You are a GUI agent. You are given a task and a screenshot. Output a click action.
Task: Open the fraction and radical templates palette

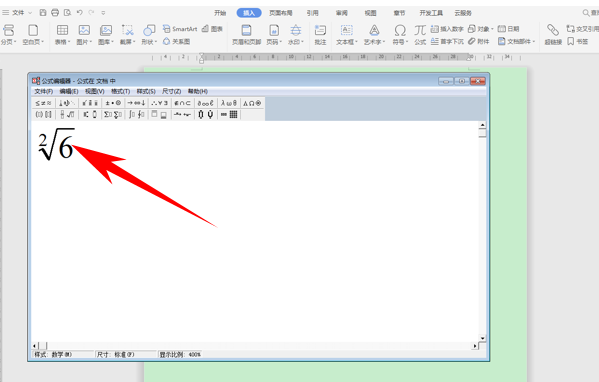coord(66,114)
